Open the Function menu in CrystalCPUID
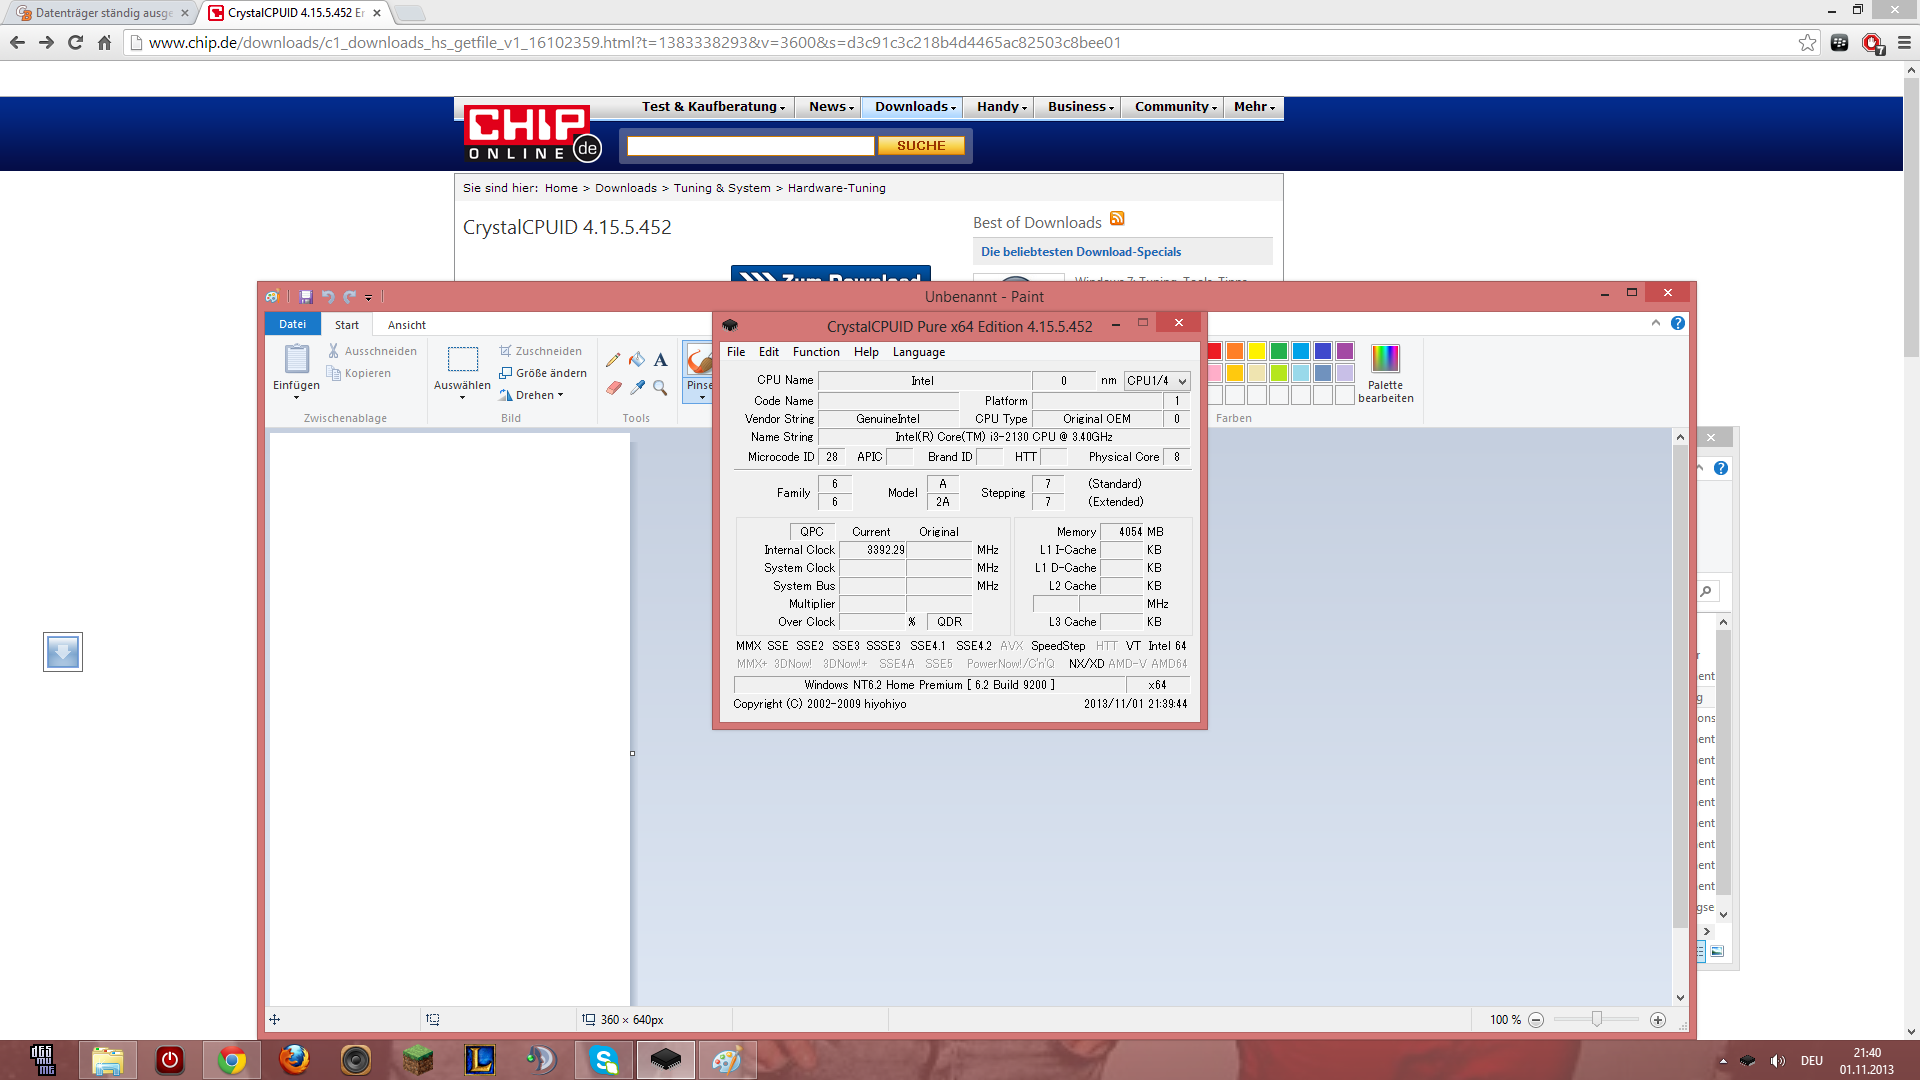This screenshot has width=1920, height=1080. (815, 352)
